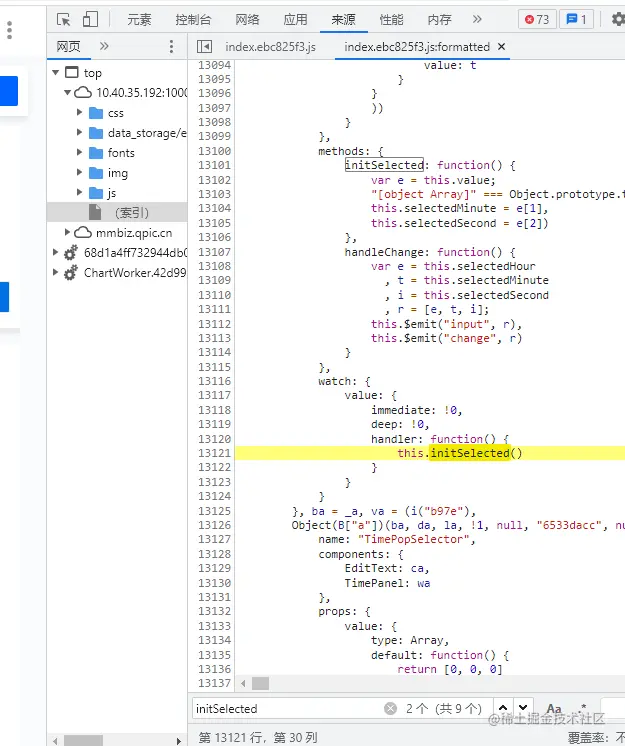Select the 网页 navigator tab

pyautogui.click(x=68, y=46)
